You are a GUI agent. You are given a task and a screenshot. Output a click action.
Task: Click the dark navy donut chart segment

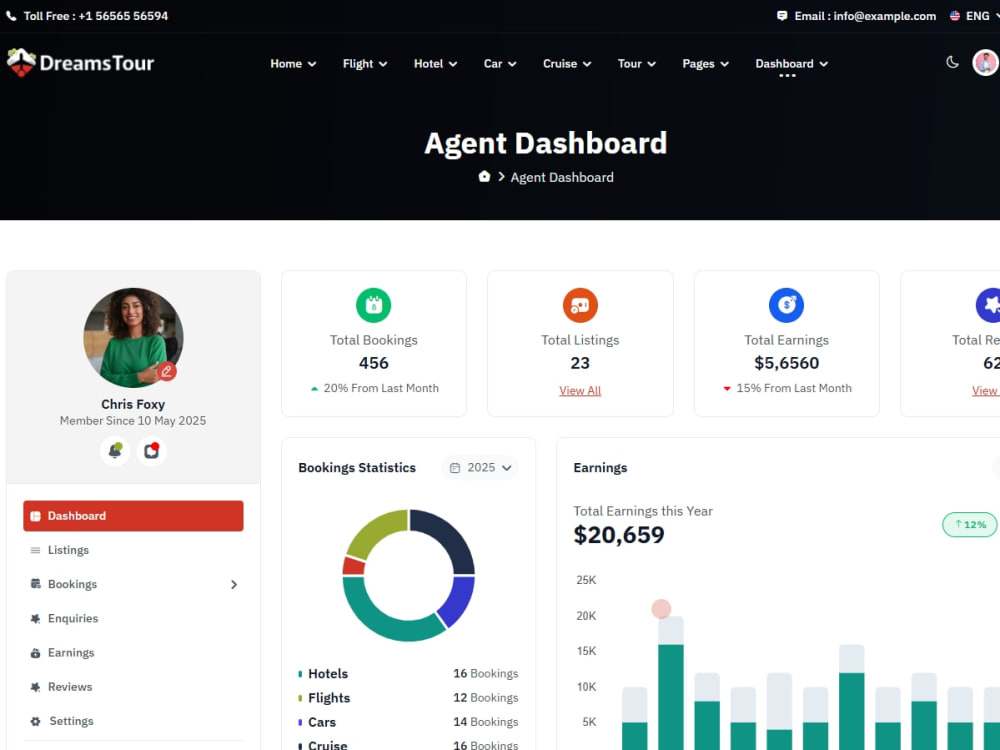coord(448,536)
